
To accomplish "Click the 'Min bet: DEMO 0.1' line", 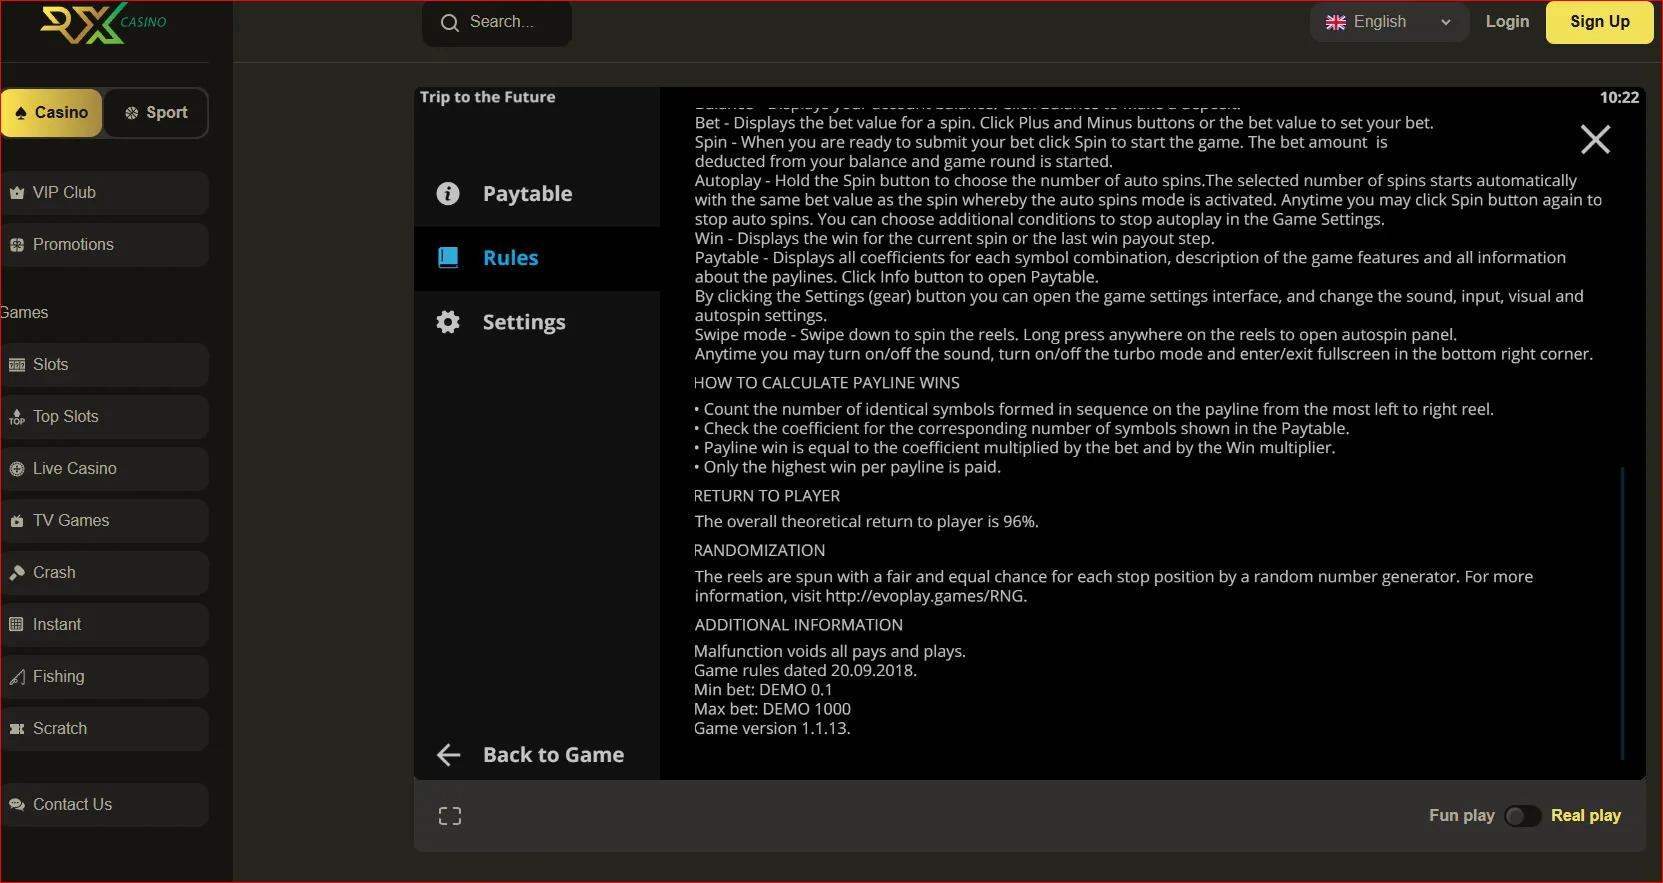I will [763, 690].
